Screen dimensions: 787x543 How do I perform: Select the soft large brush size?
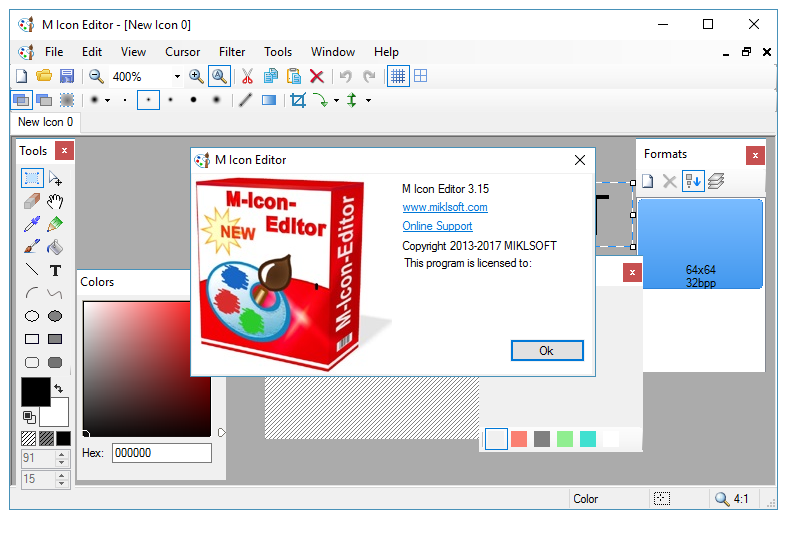(216, 100)
